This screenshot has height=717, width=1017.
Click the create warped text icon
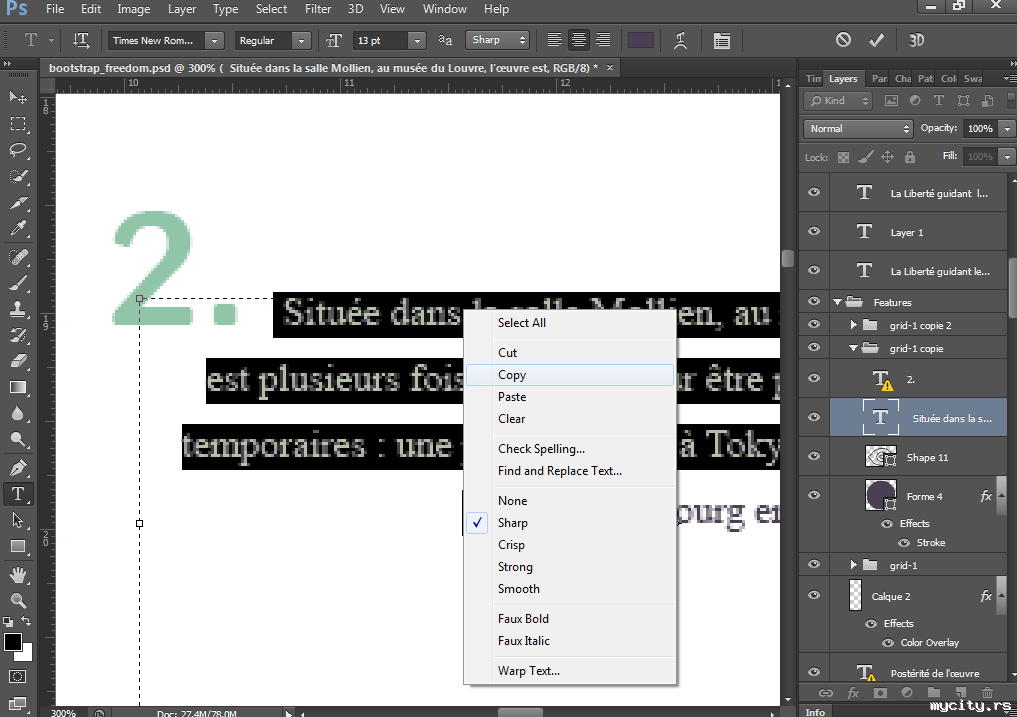680,40
